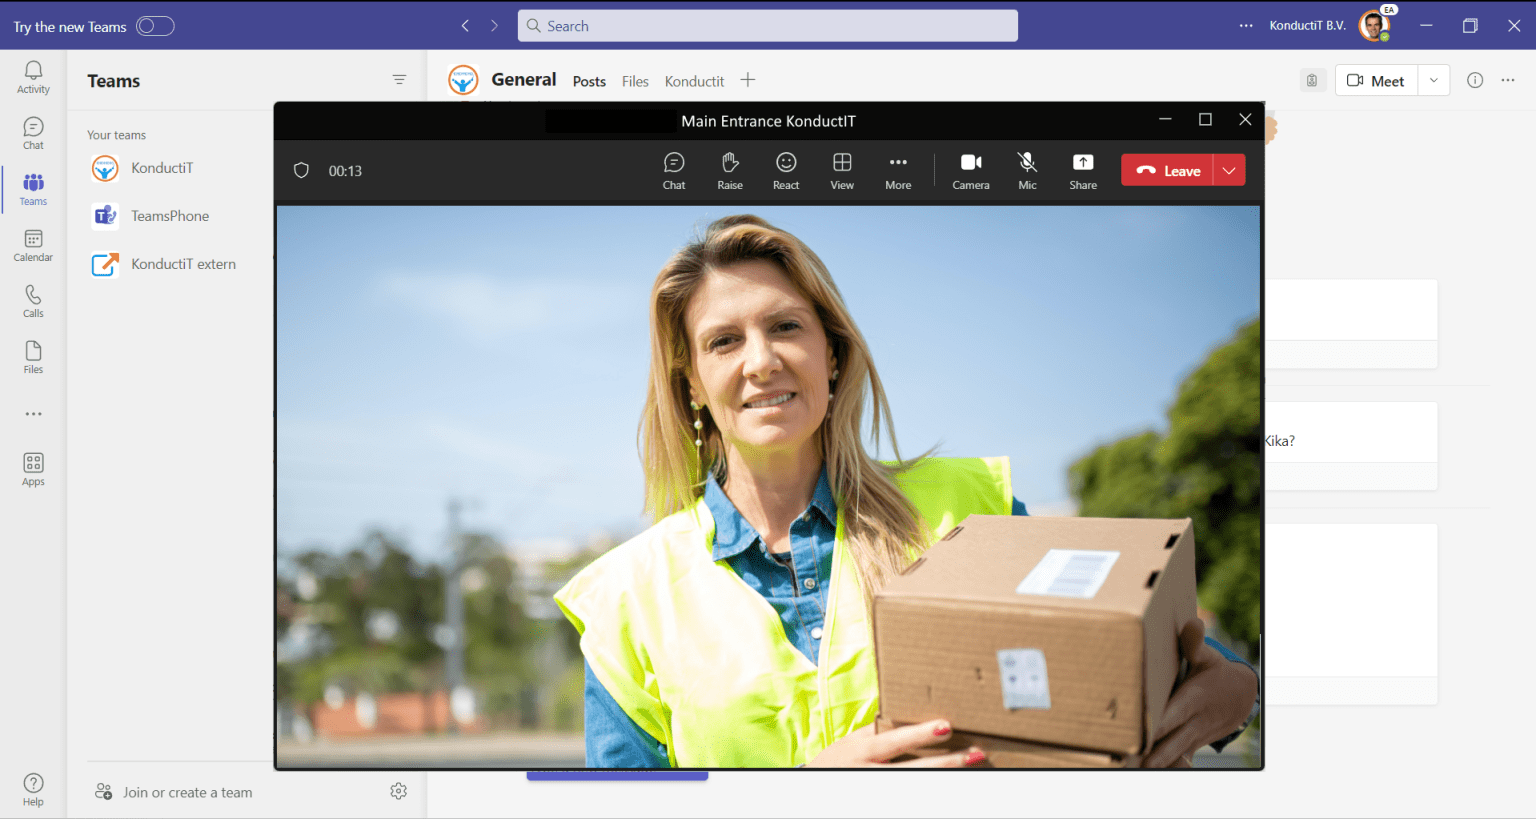Click Join or create a team

pos(187,792)
